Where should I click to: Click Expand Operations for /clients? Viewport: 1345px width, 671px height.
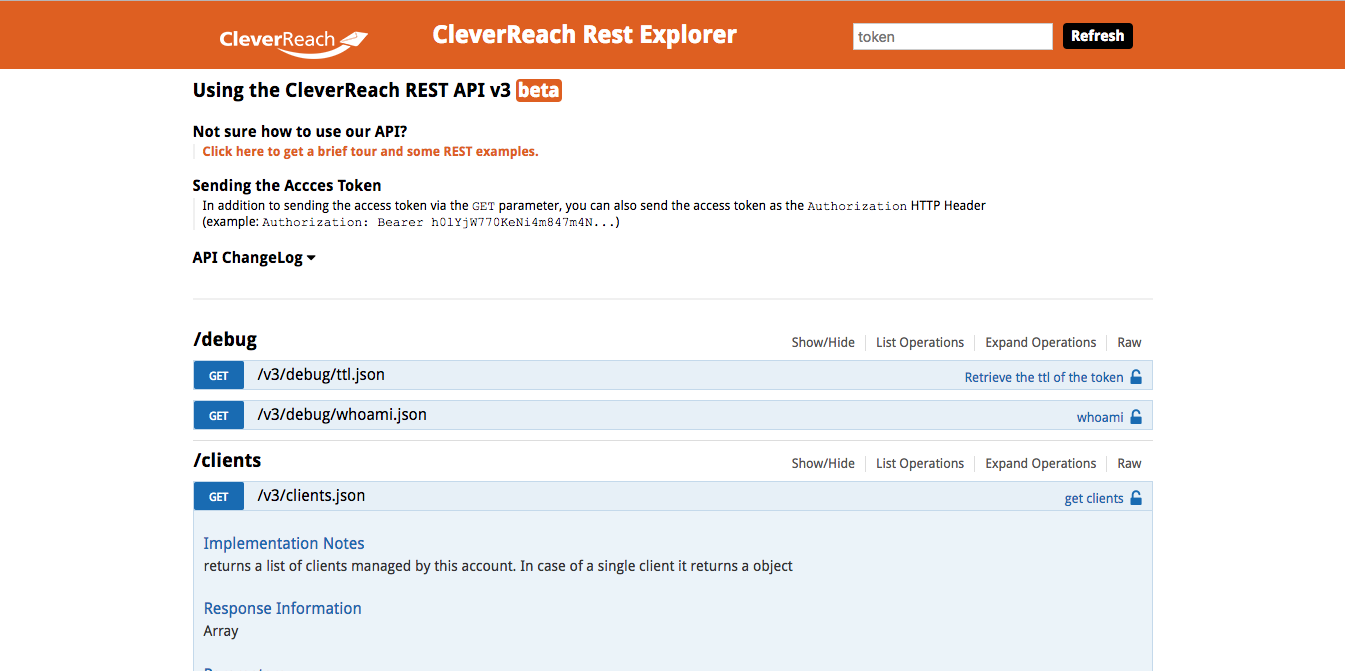click(1041, 463)
